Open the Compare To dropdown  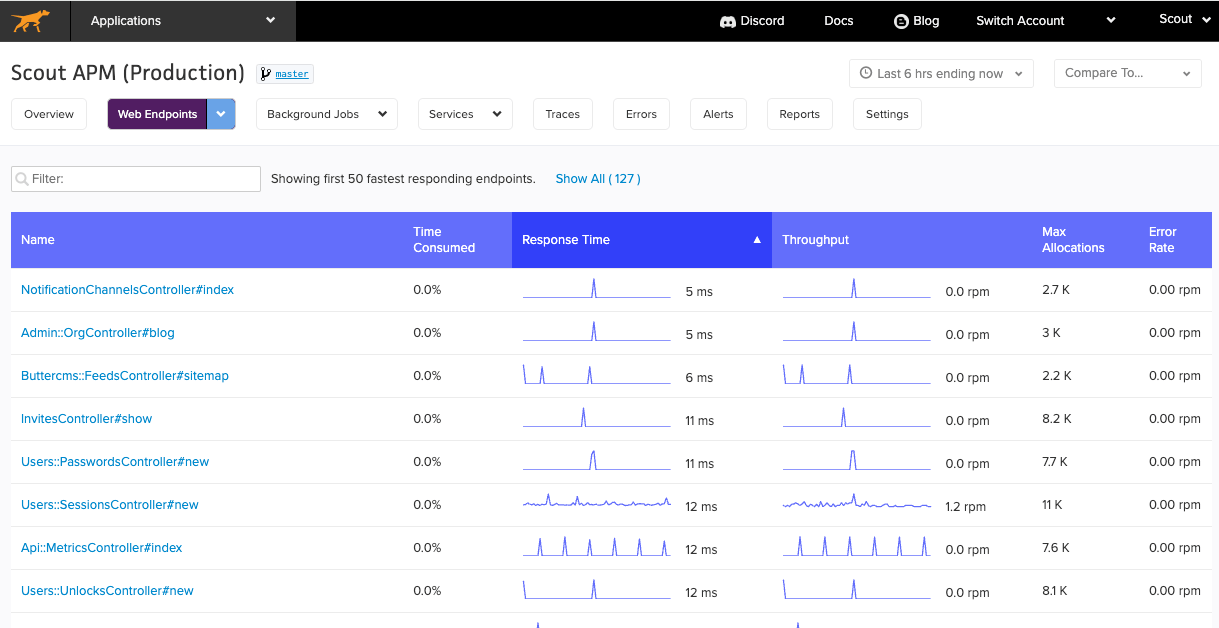coord(1128,73)
